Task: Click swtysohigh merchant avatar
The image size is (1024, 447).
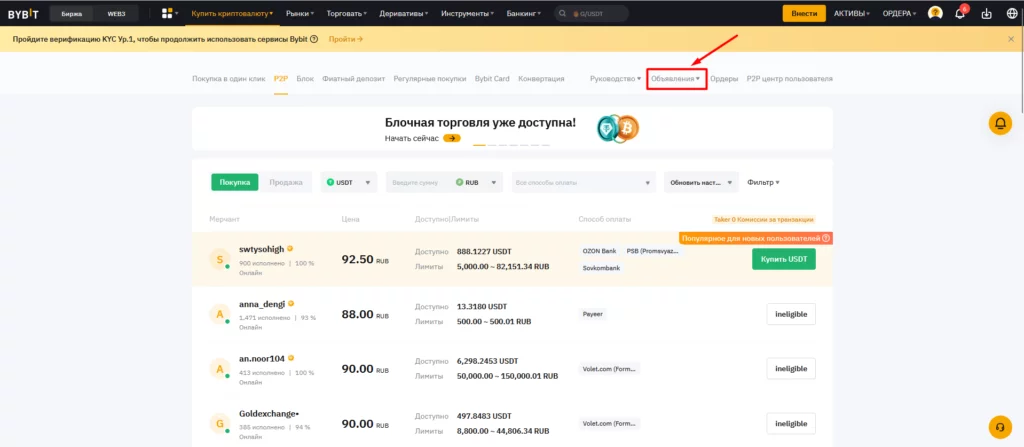Action: pos(219,259)
